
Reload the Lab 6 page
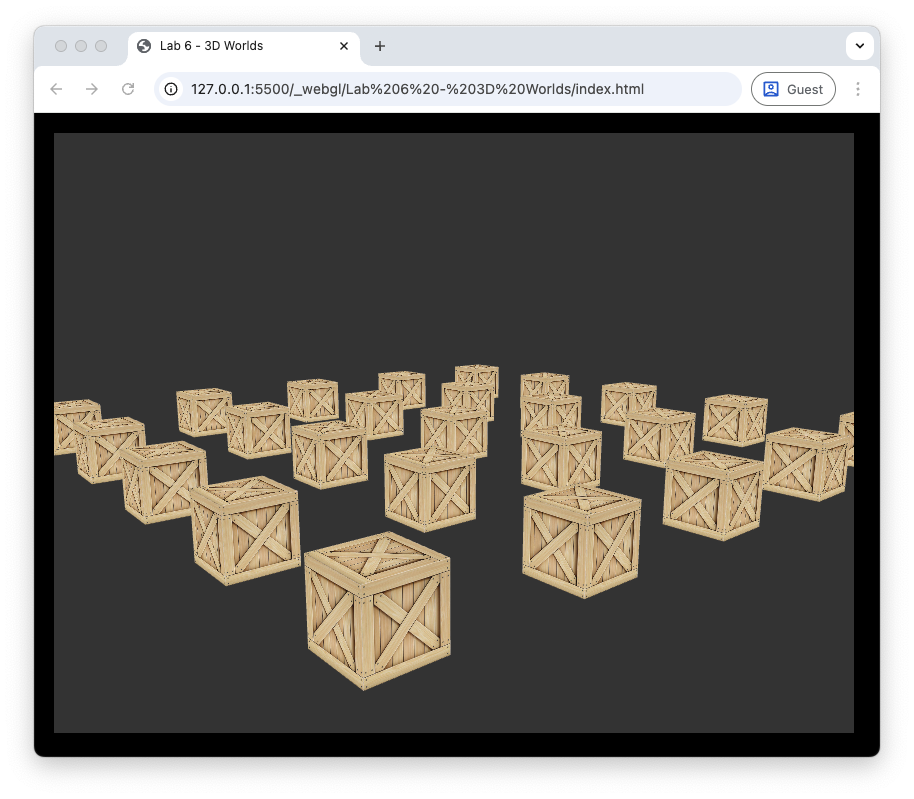coord(128,89)
